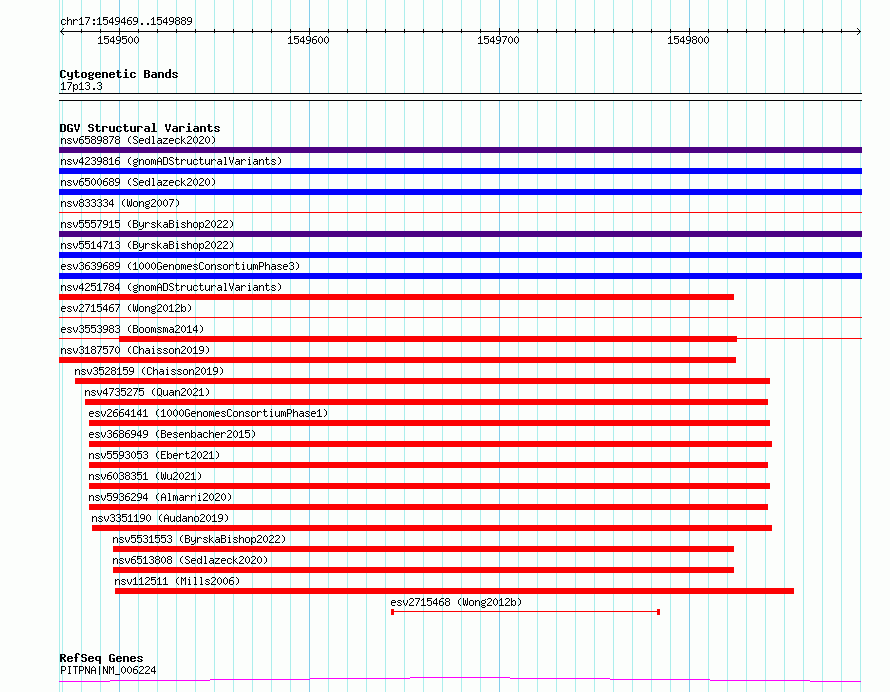The height and width of the screenshot is (692, 890).
Task: Click the red bar under nsv3528159
Action: (x=422, y=381)
